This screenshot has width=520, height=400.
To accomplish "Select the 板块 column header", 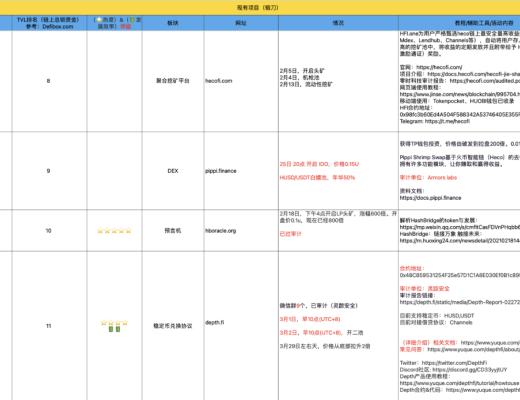I will click(173, 23).
